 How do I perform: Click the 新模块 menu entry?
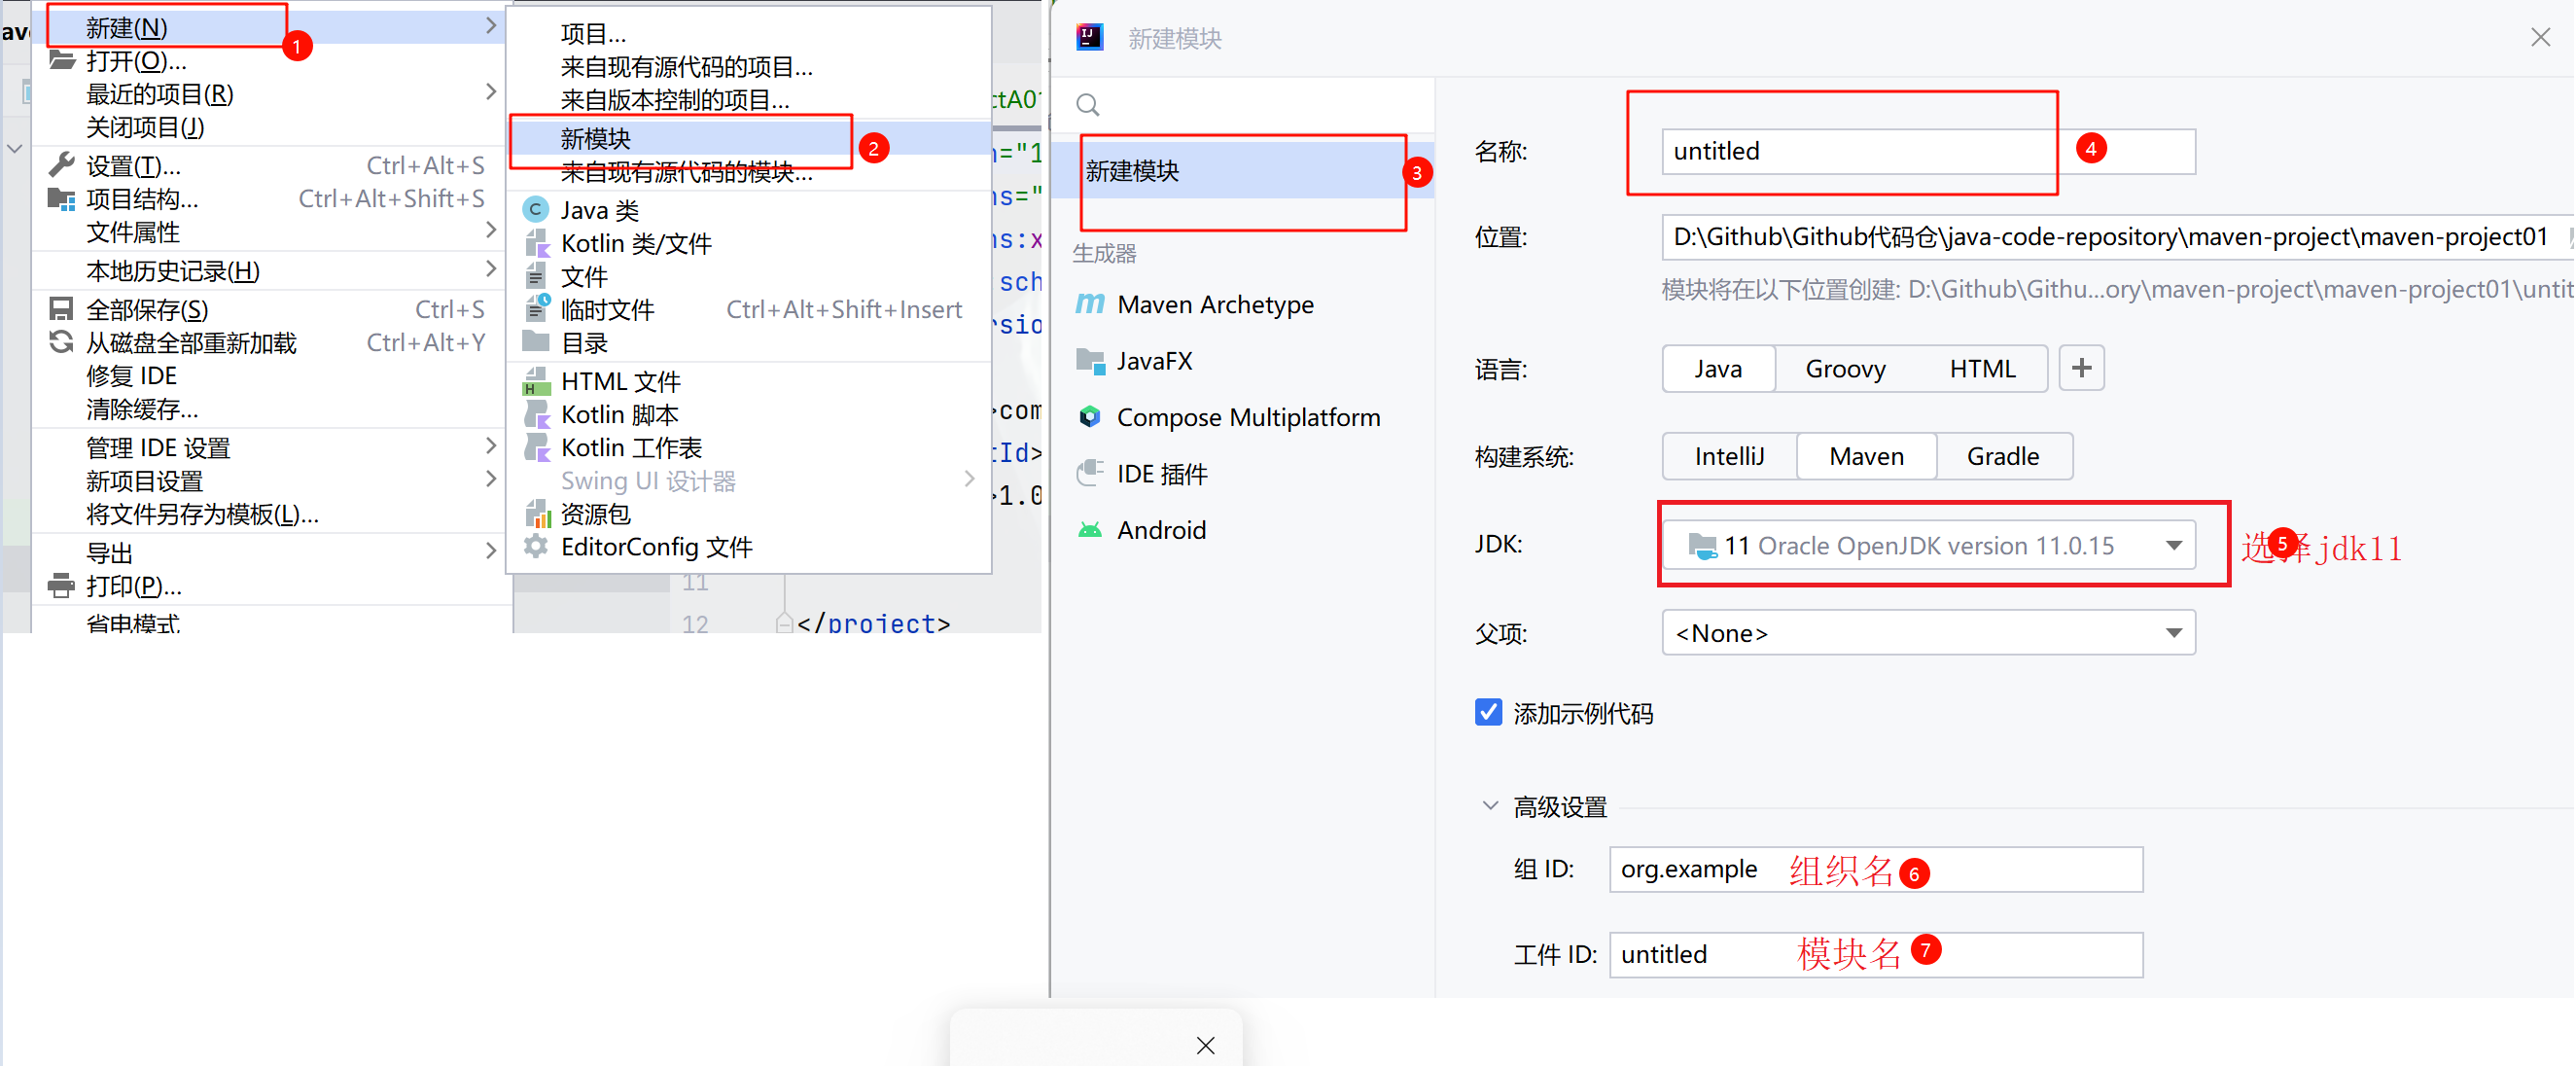[x=596, y=139]
